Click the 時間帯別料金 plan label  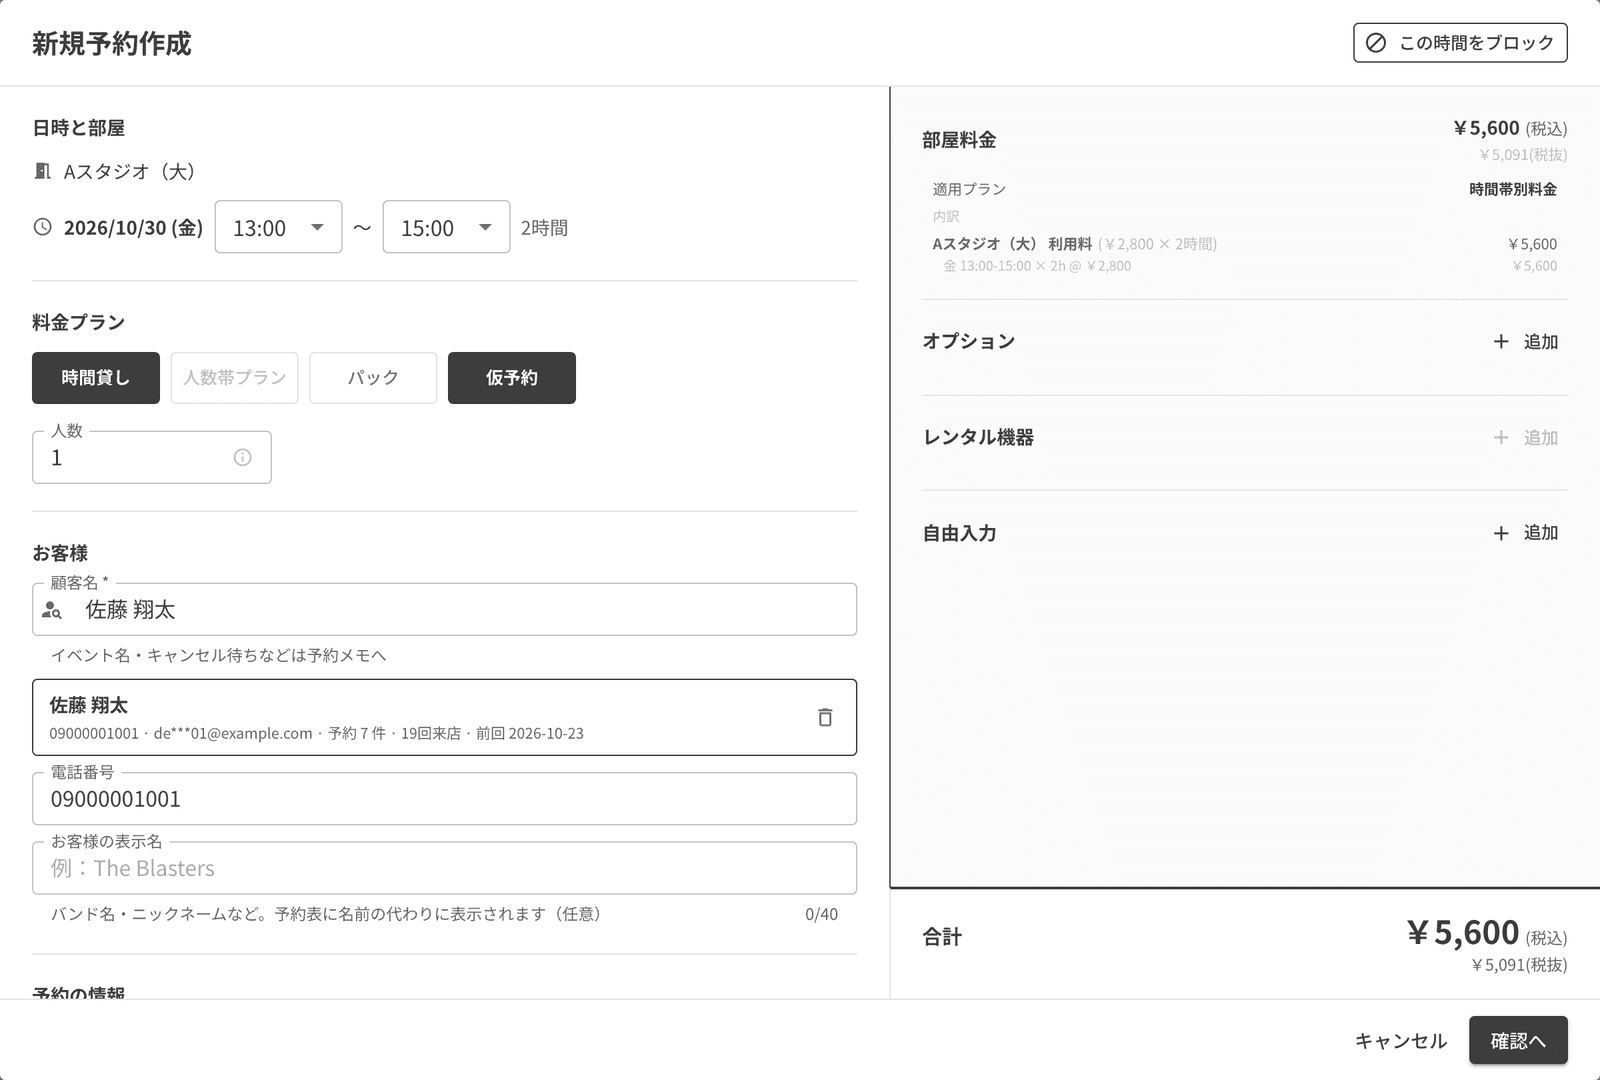(x=1513, y=189)
